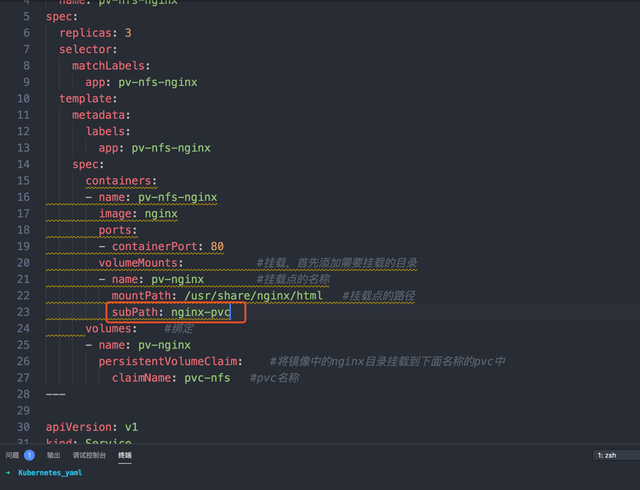The image size is (640, 490).
Task: Select the 终端 terminal tab
Action: tap(125, 455)
